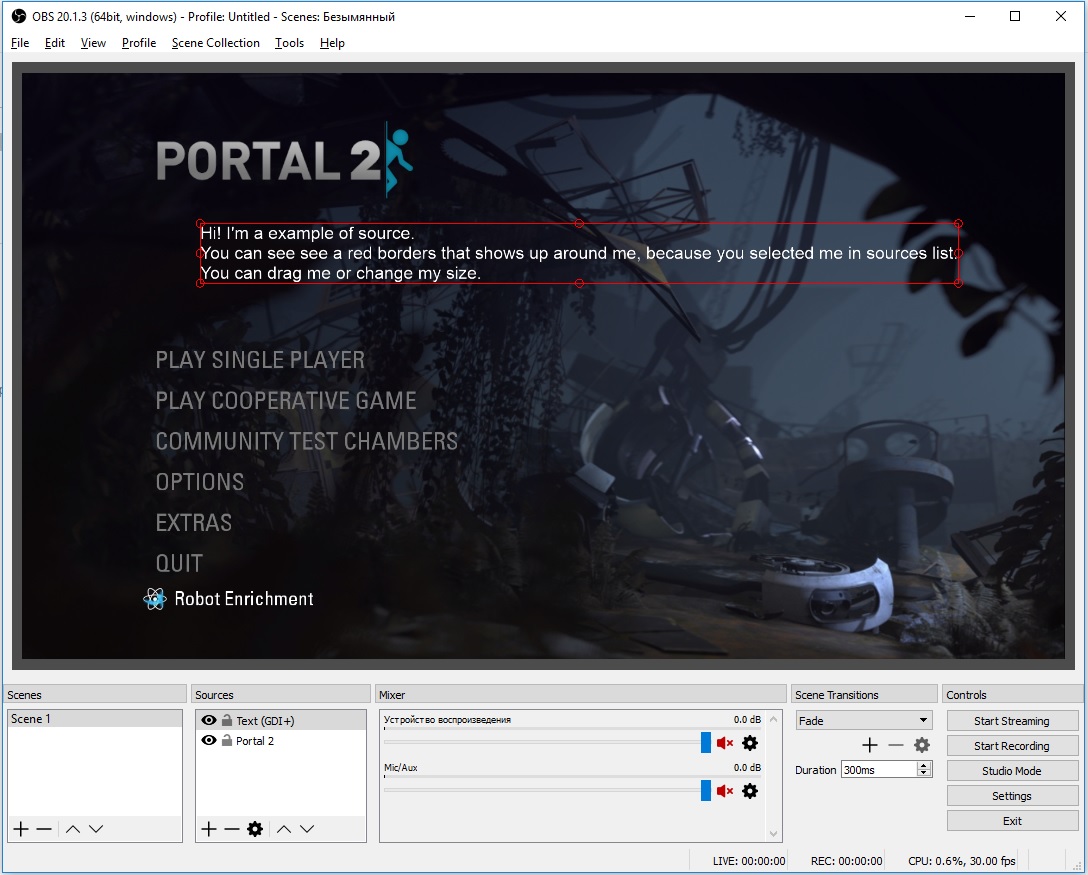This screenshot has width=1088, height=875.
Task: Open Mic/Aux audio settings gear
Action: coord(750,791)
